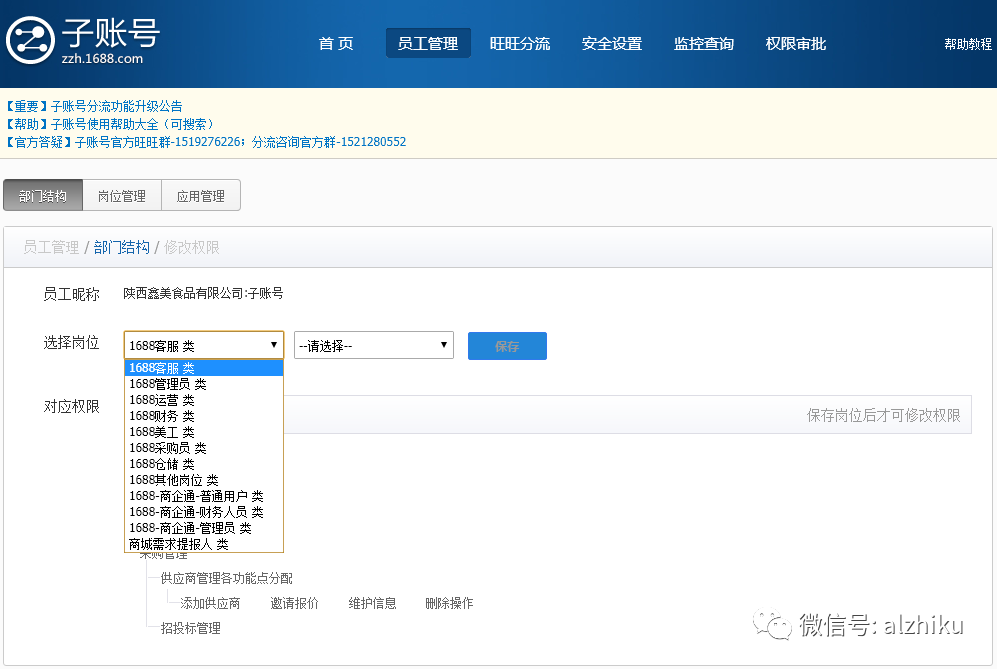Click the 删除操作 permission item
The height and width of the screenshot is (669, 997).
click(450, 603)
